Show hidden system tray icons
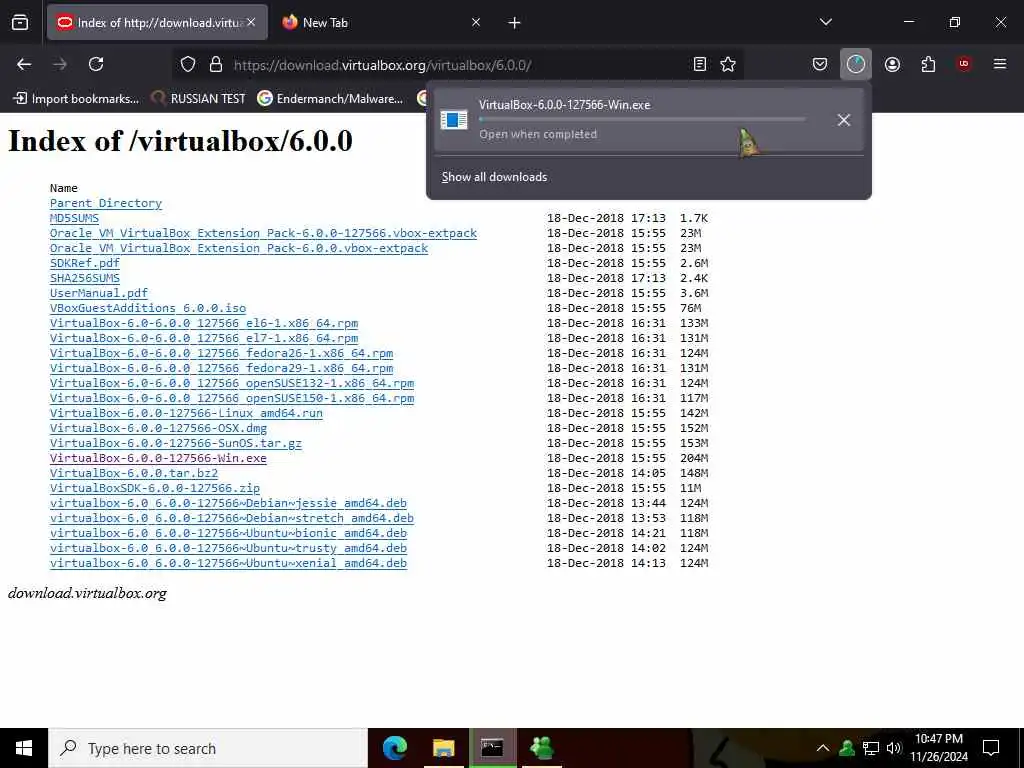The width and height of the screenshot is (1024, 768). tap(823, 748)
